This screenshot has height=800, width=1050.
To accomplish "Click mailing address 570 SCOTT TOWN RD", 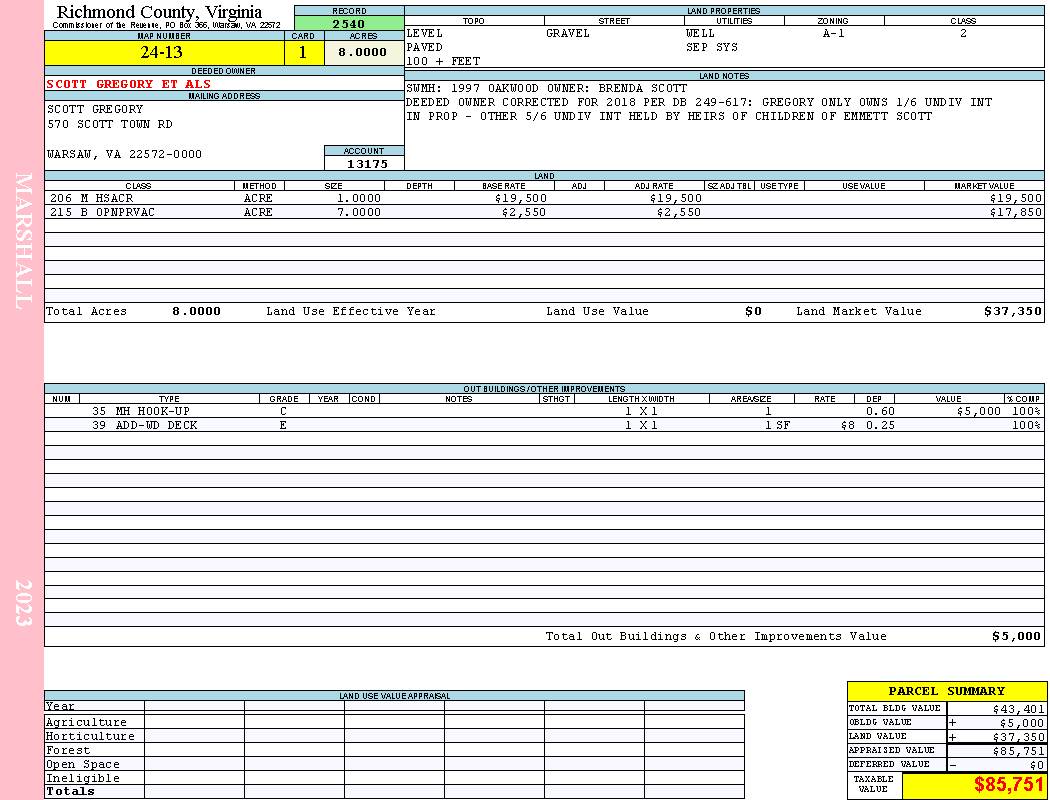I will click(110, 124).
